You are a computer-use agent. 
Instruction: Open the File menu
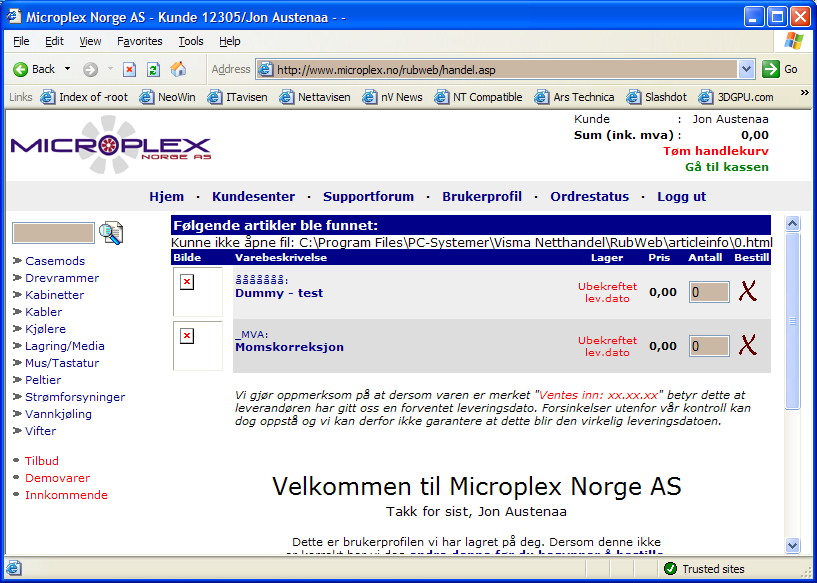[21, 41]
